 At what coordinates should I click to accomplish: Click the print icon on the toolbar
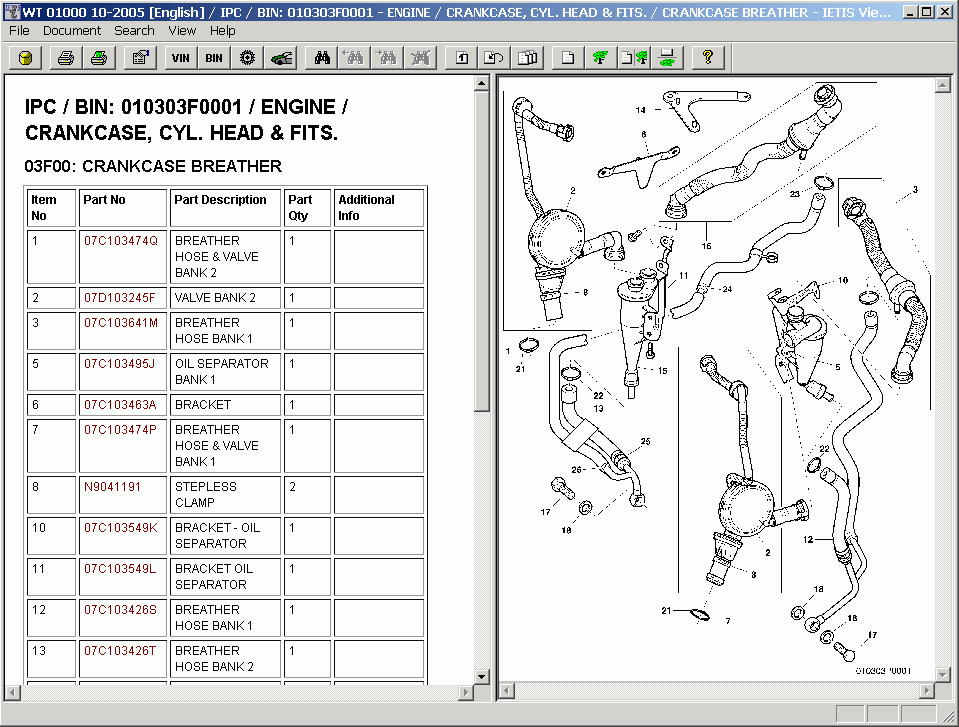coord(65,57)
